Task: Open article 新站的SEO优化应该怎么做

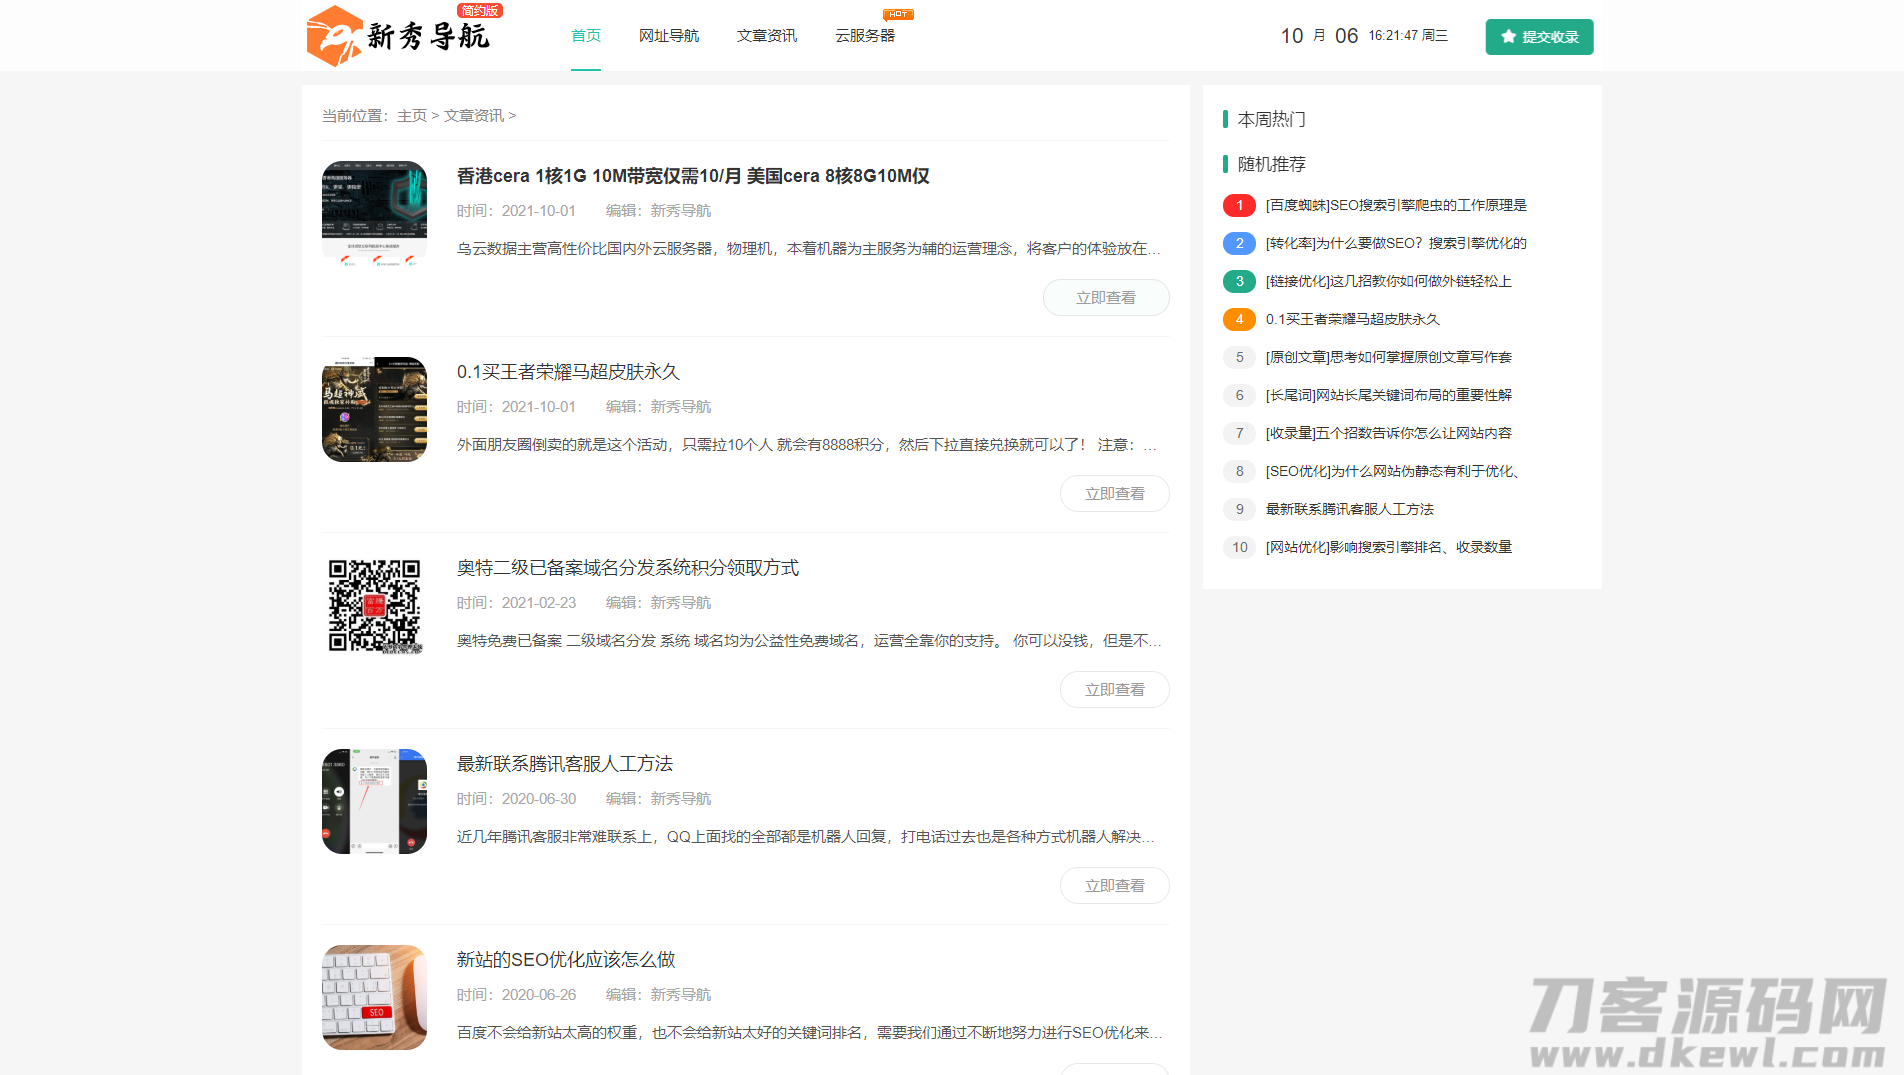Action: tap(566, 960)
